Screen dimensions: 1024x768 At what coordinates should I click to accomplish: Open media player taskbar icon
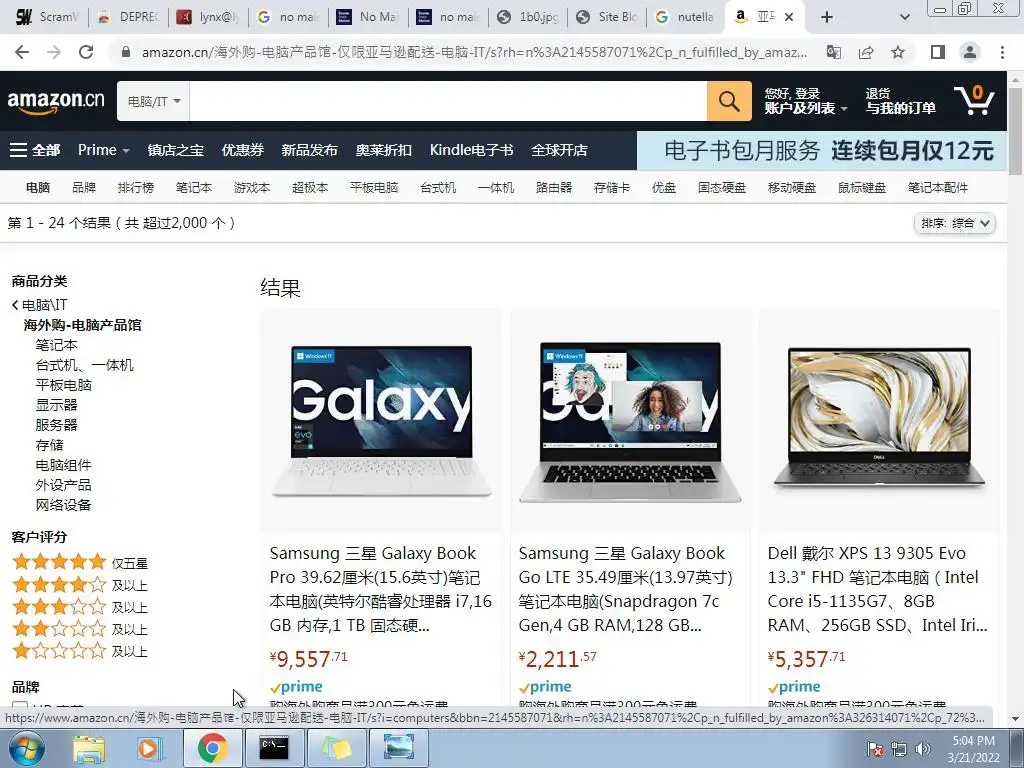[x=148, y=748]
